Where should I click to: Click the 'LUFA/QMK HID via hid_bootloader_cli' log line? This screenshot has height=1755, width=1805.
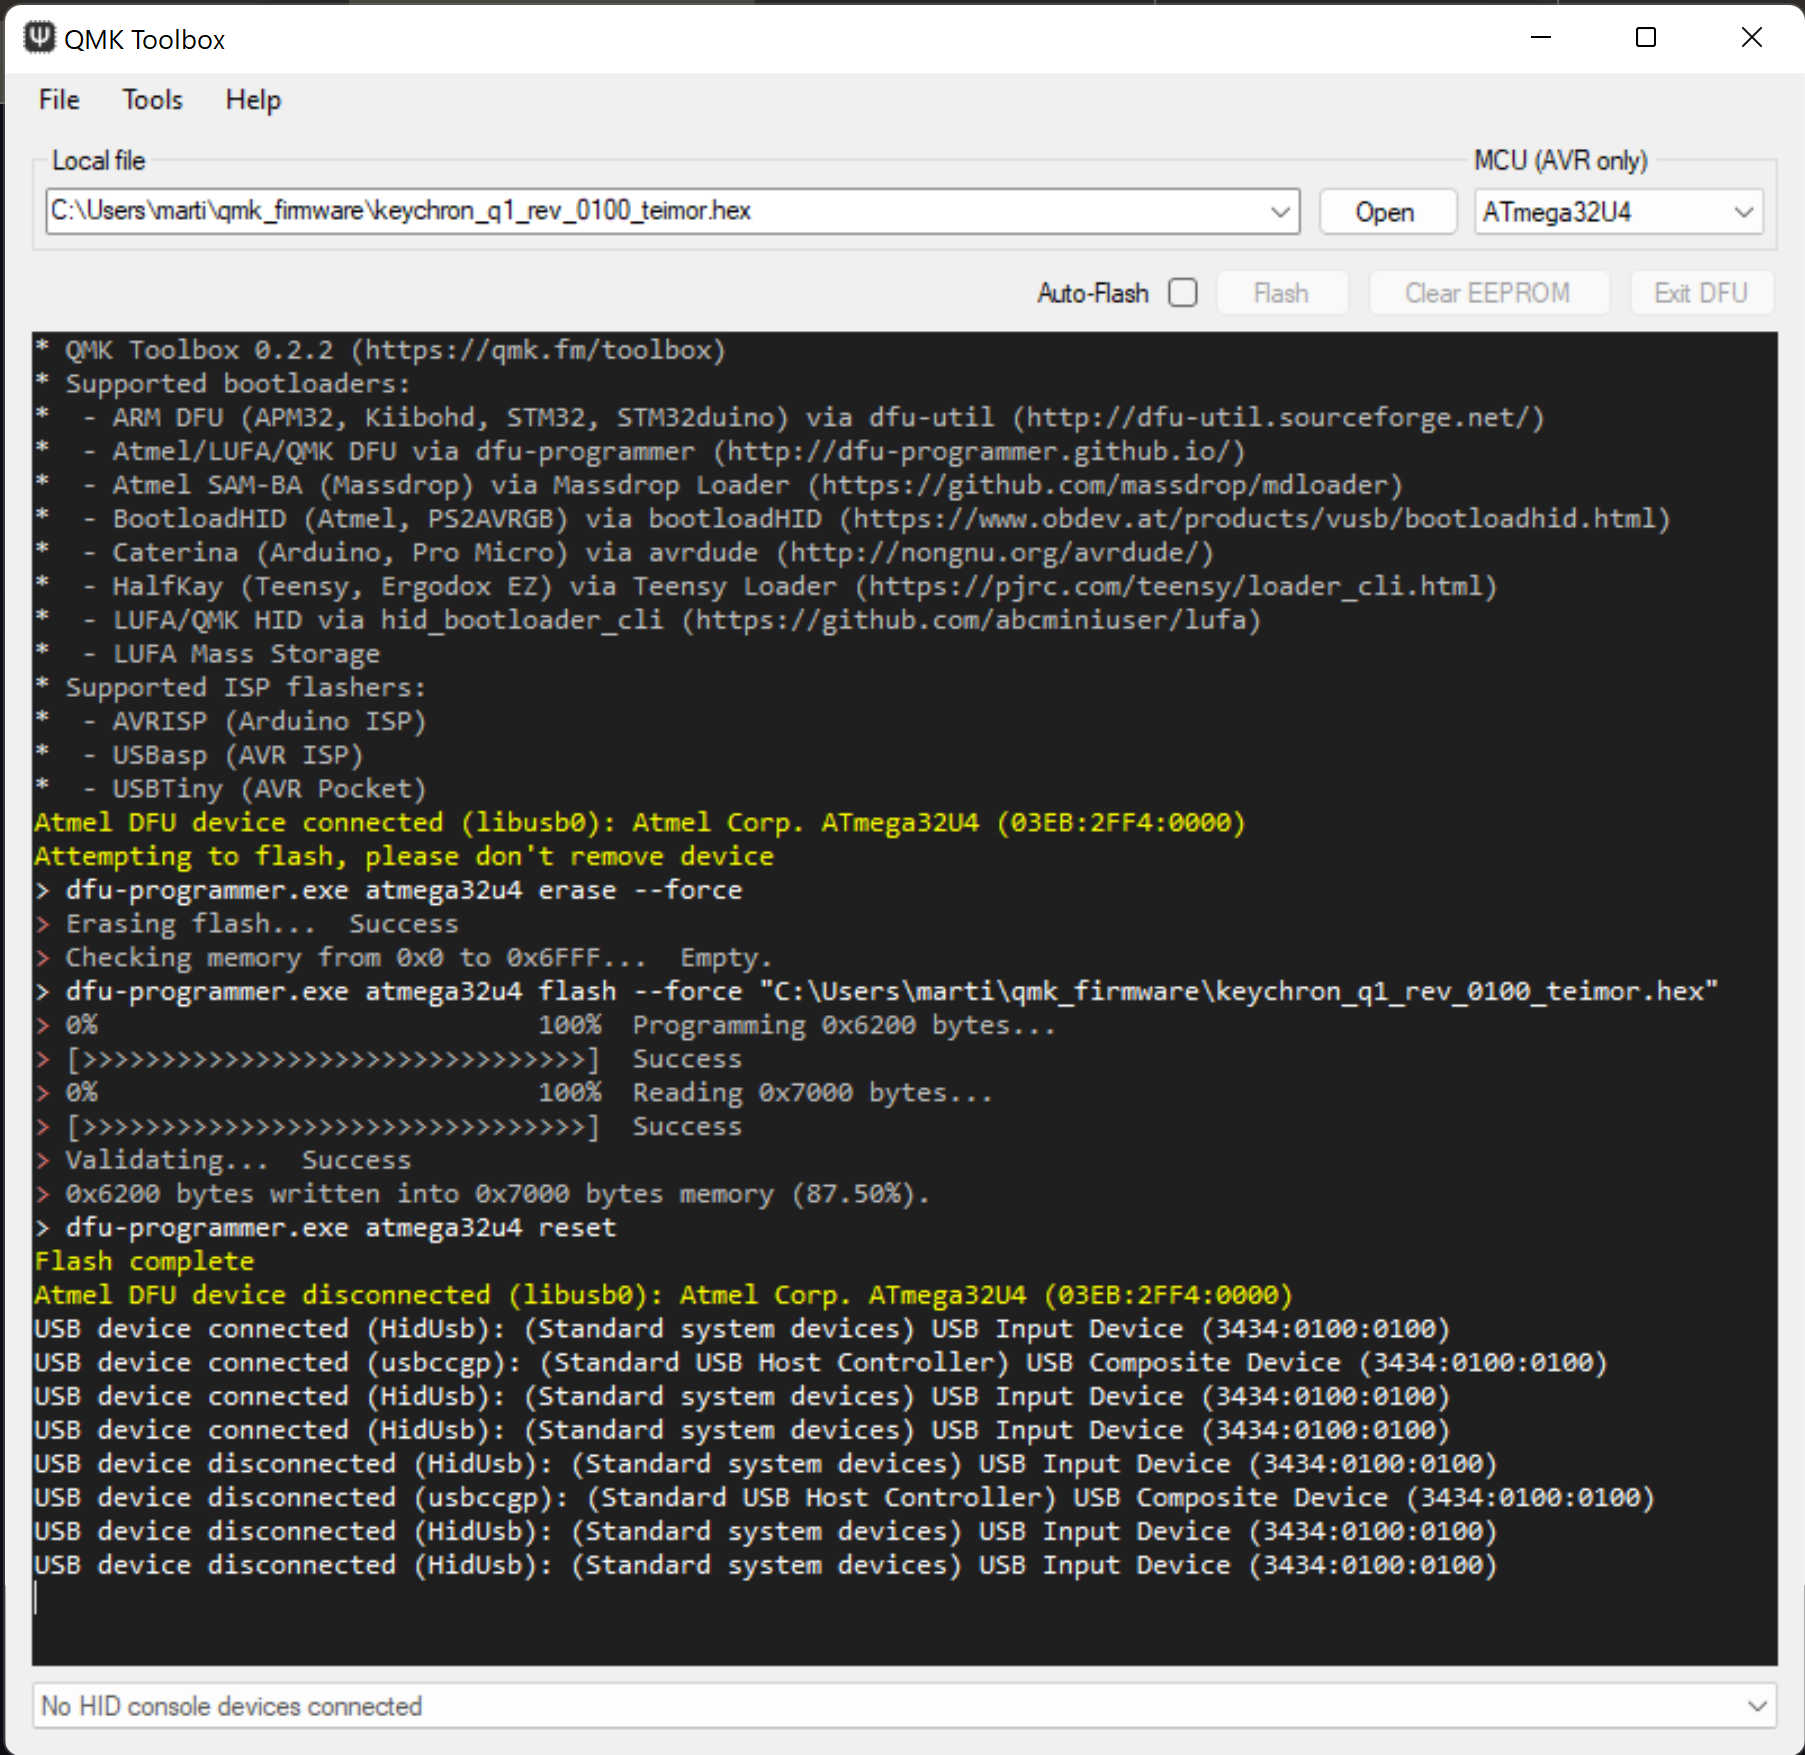pyautogui.click(x=648, y=620)
